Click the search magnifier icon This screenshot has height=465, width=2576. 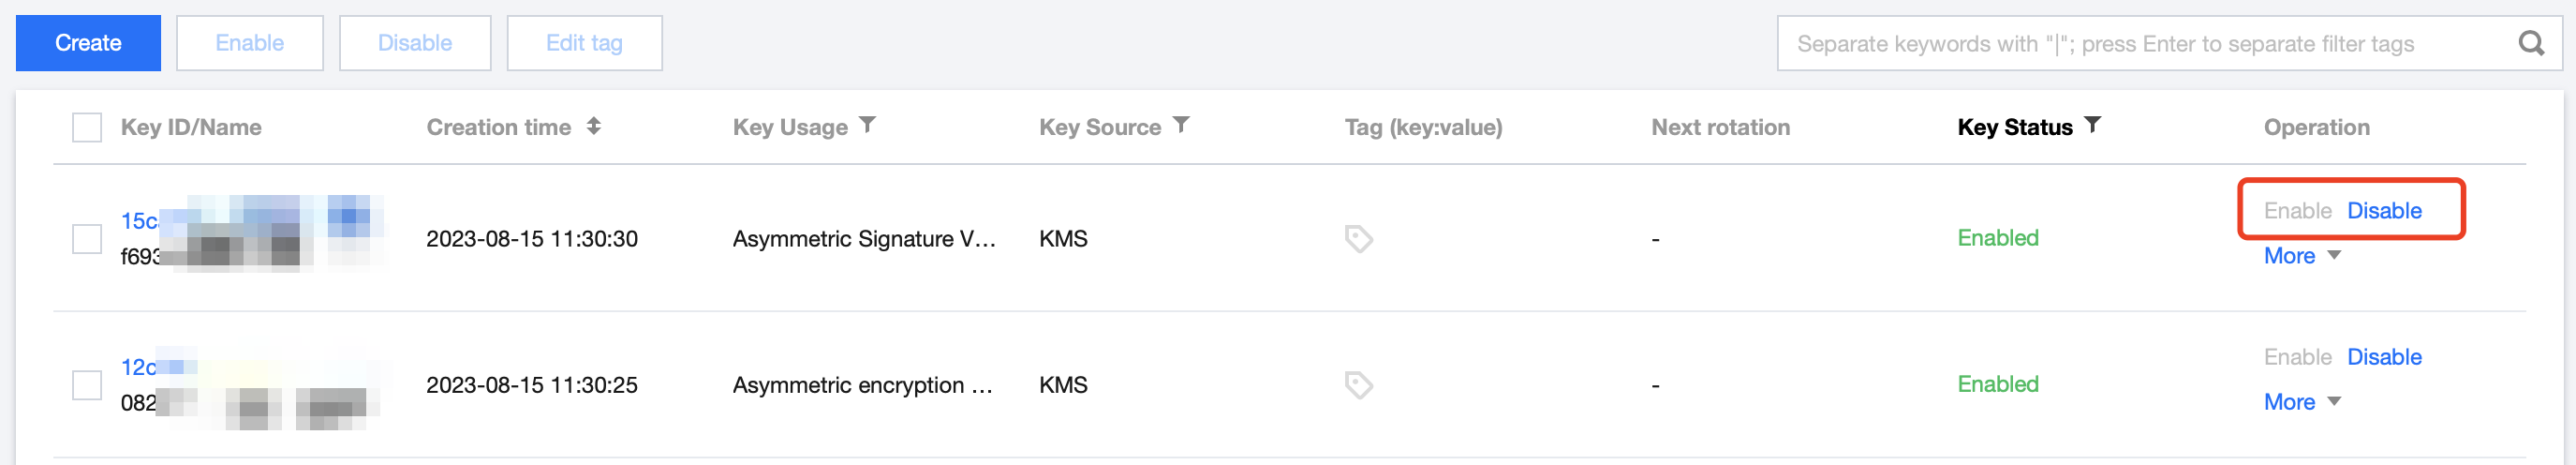pyautogui.click(x=2531, y=43)
